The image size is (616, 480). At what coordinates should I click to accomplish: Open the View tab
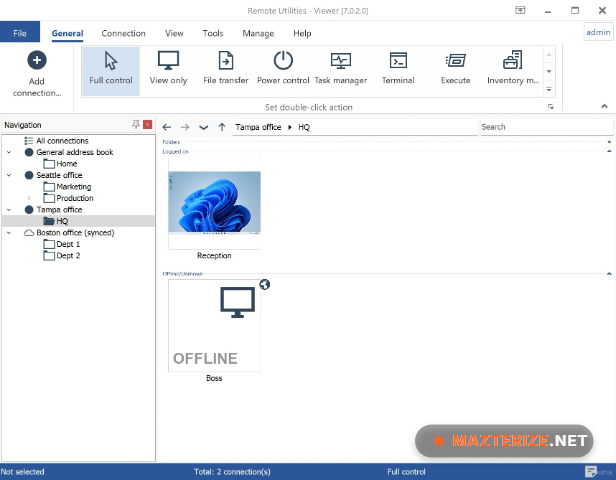(174, 33)
